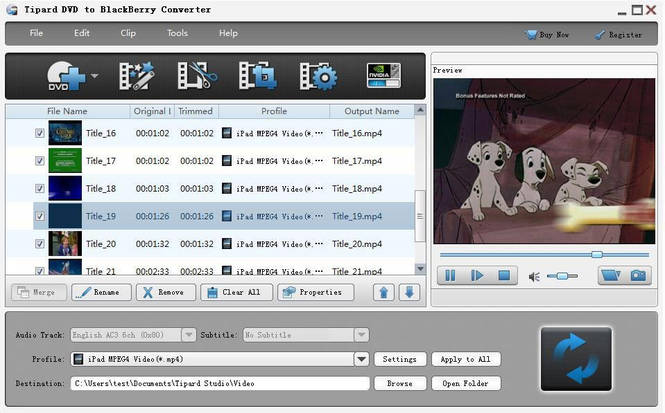
Task: Open the Preferences gear film icon
Action: coord(319,77)
